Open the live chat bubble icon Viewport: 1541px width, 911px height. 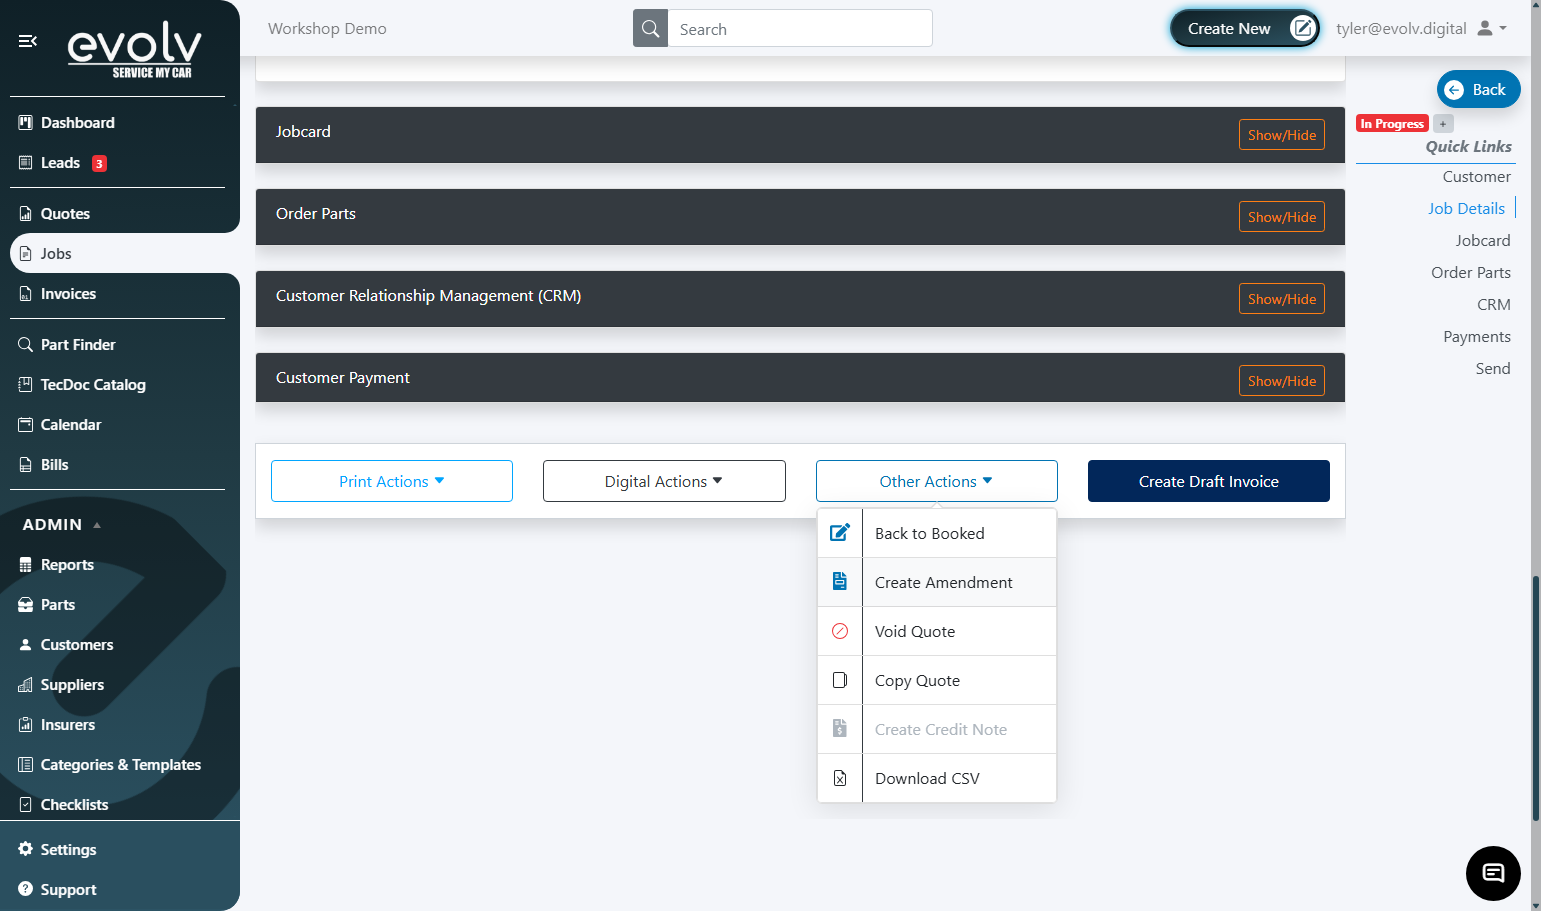pyautogui.click(x=1493, y=873)
